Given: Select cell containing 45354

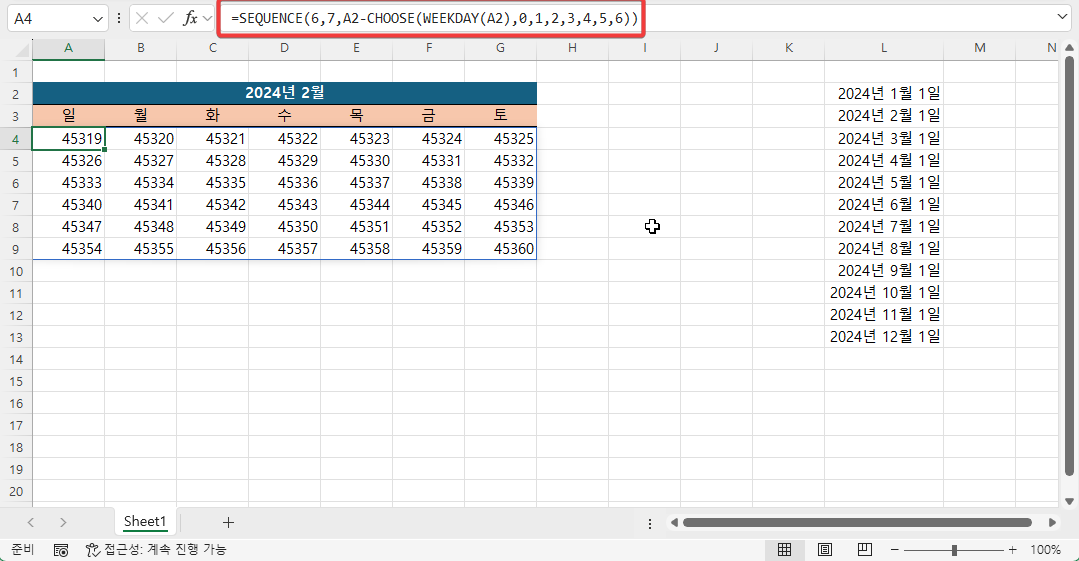Looking at the screenshot, I should click(x=68, y=248).
